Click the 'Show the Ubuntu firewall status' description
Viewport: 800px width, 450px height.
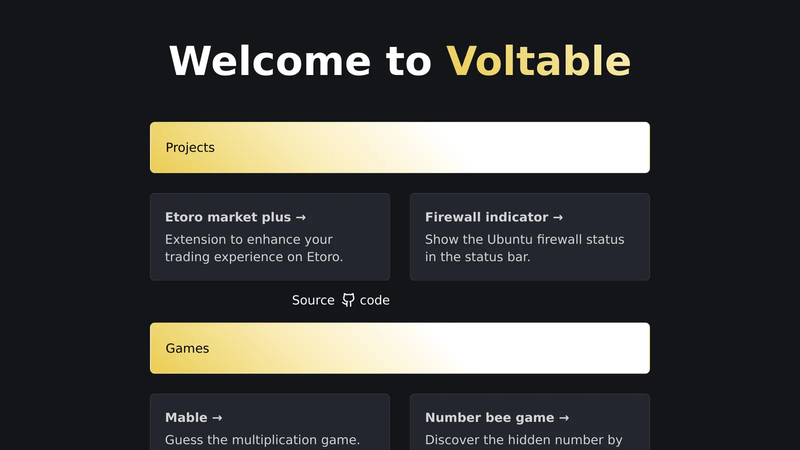coord(524,239)
